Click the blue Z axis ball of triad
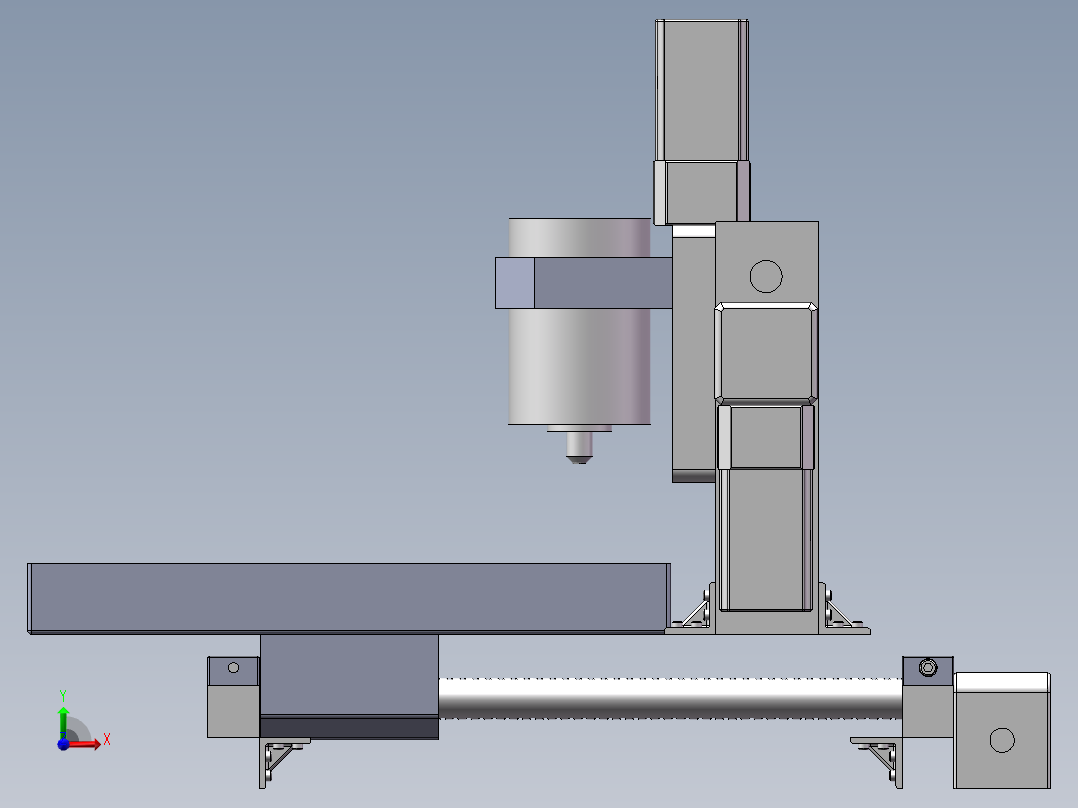The width and height of the screenshot is (1078, 808). click(x=63, y=745)
